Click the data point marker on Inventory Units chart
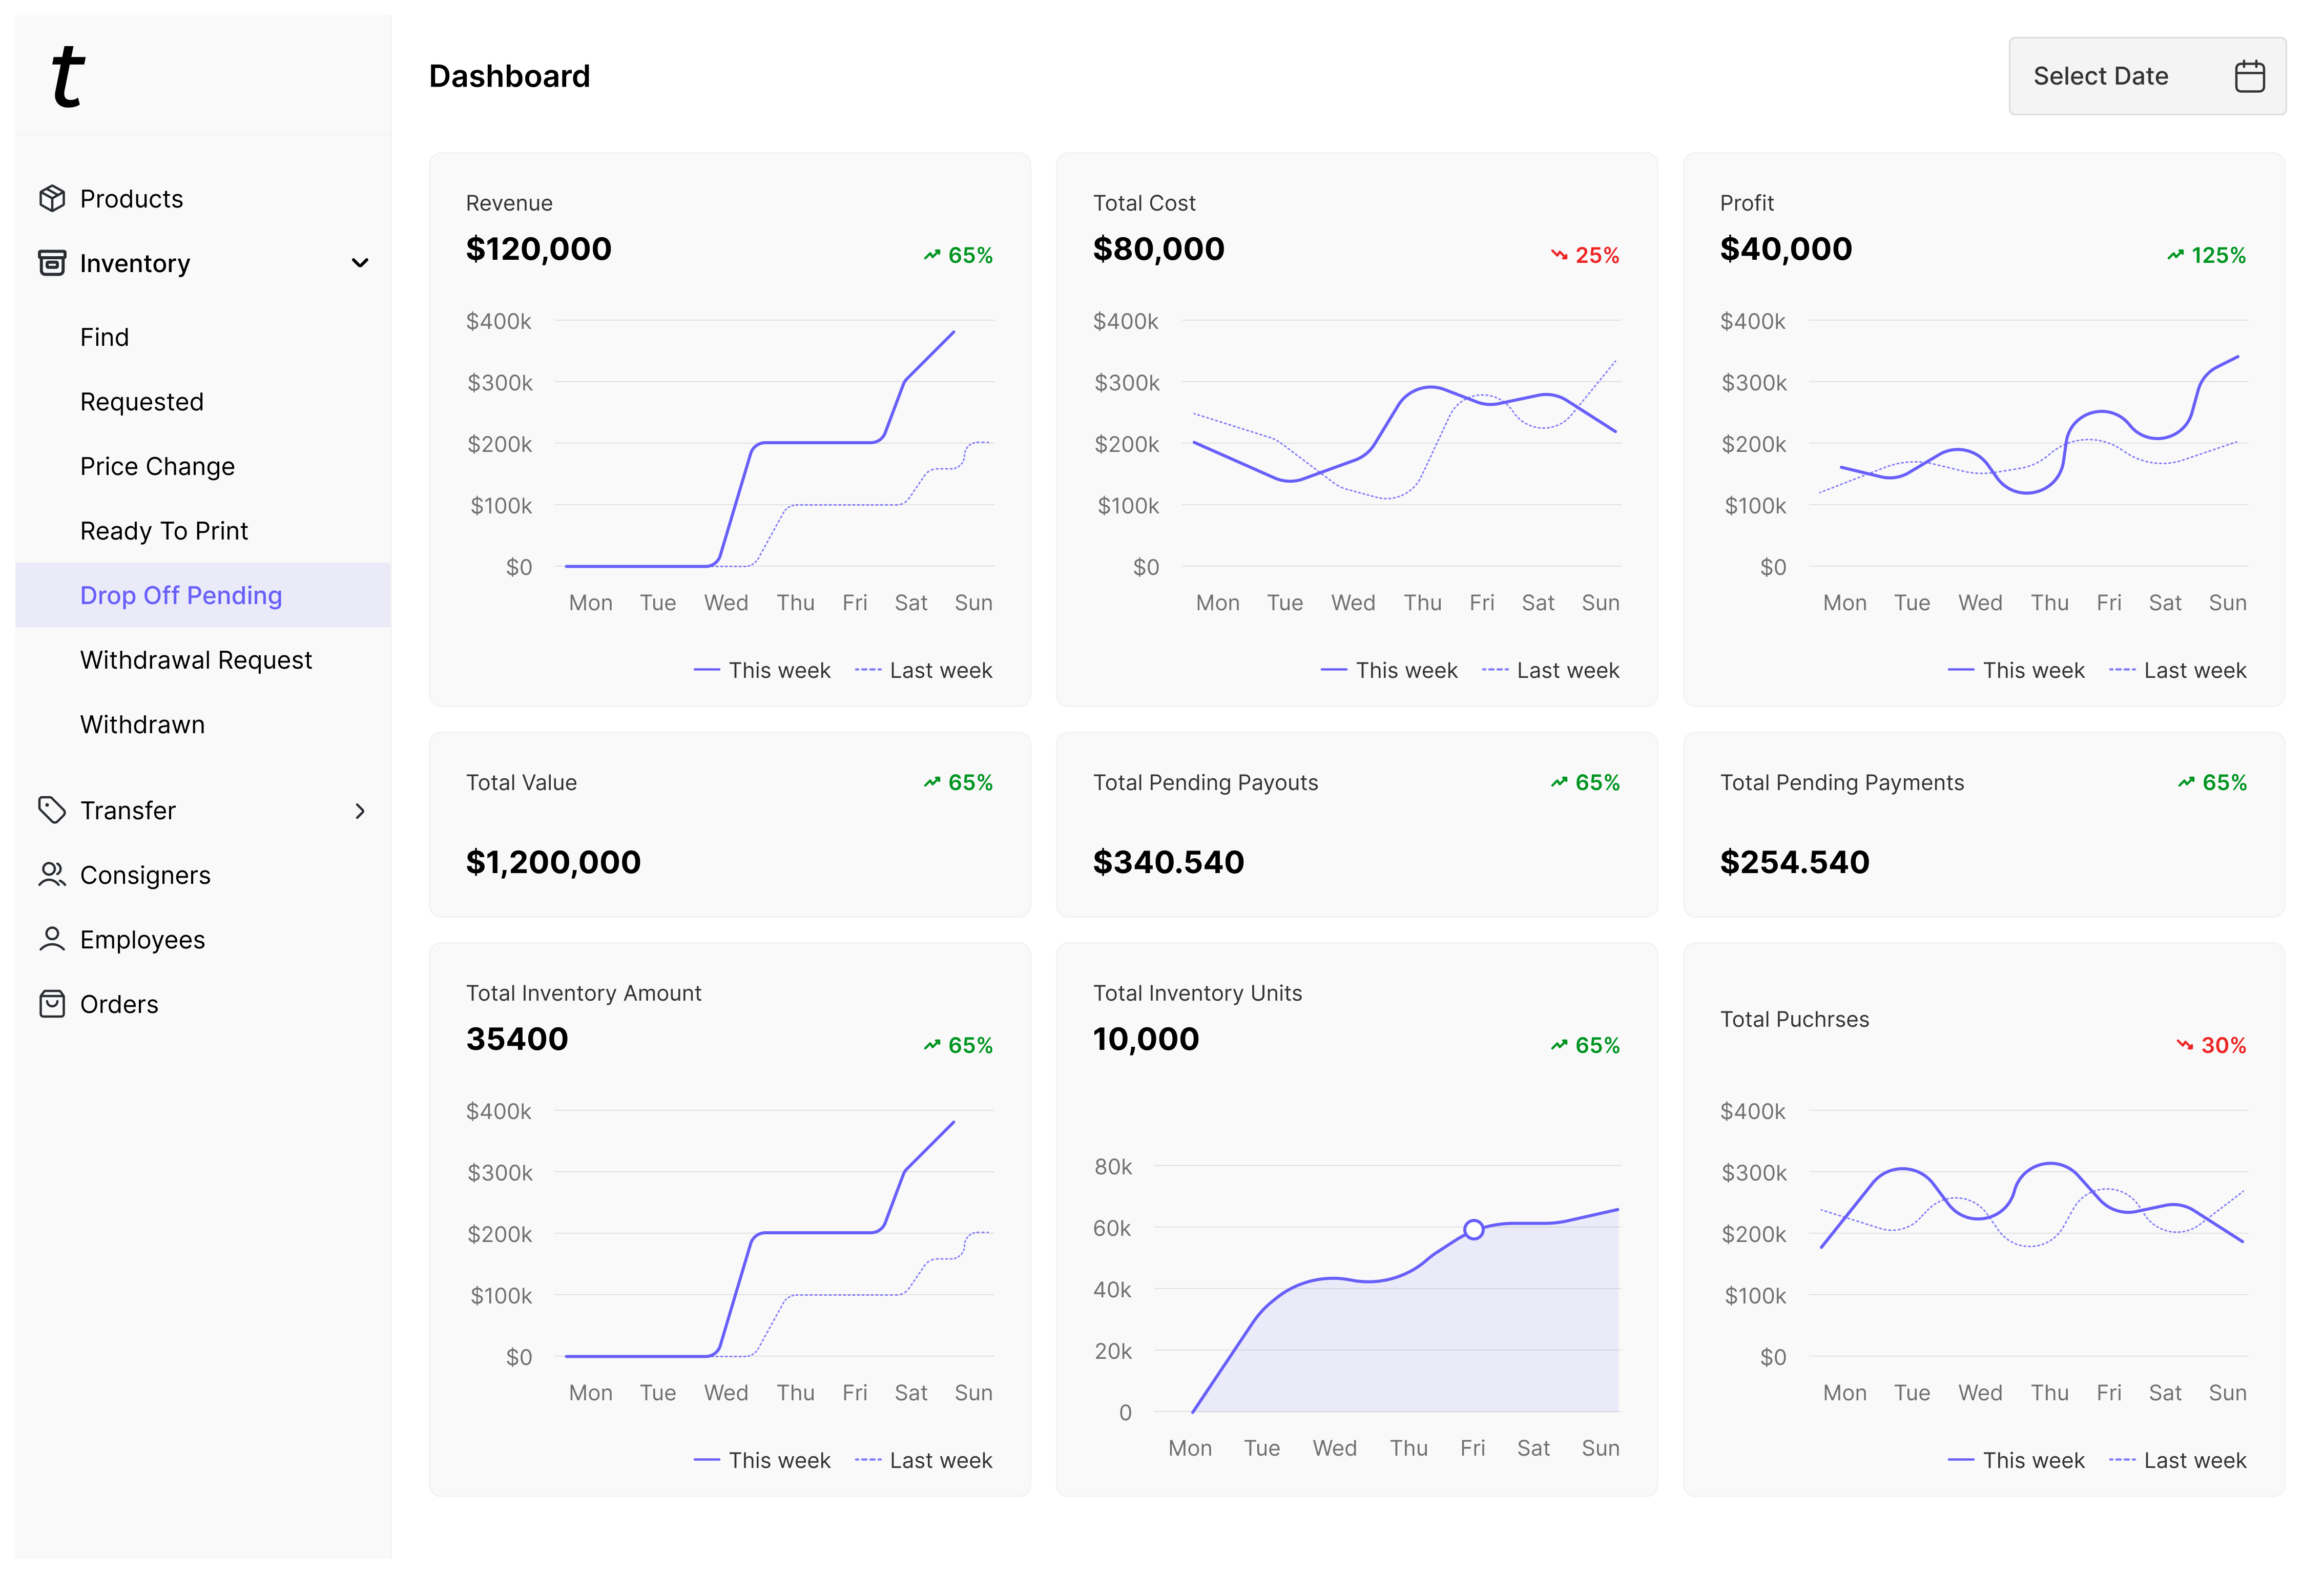The image size is (2324, 1574). 1473,1230
